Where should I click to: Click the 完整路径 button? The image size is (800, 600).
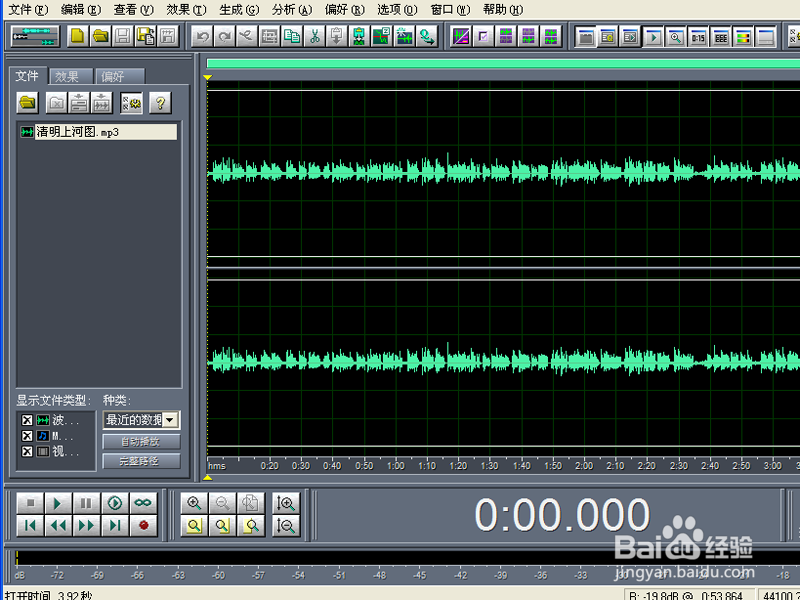141,461
